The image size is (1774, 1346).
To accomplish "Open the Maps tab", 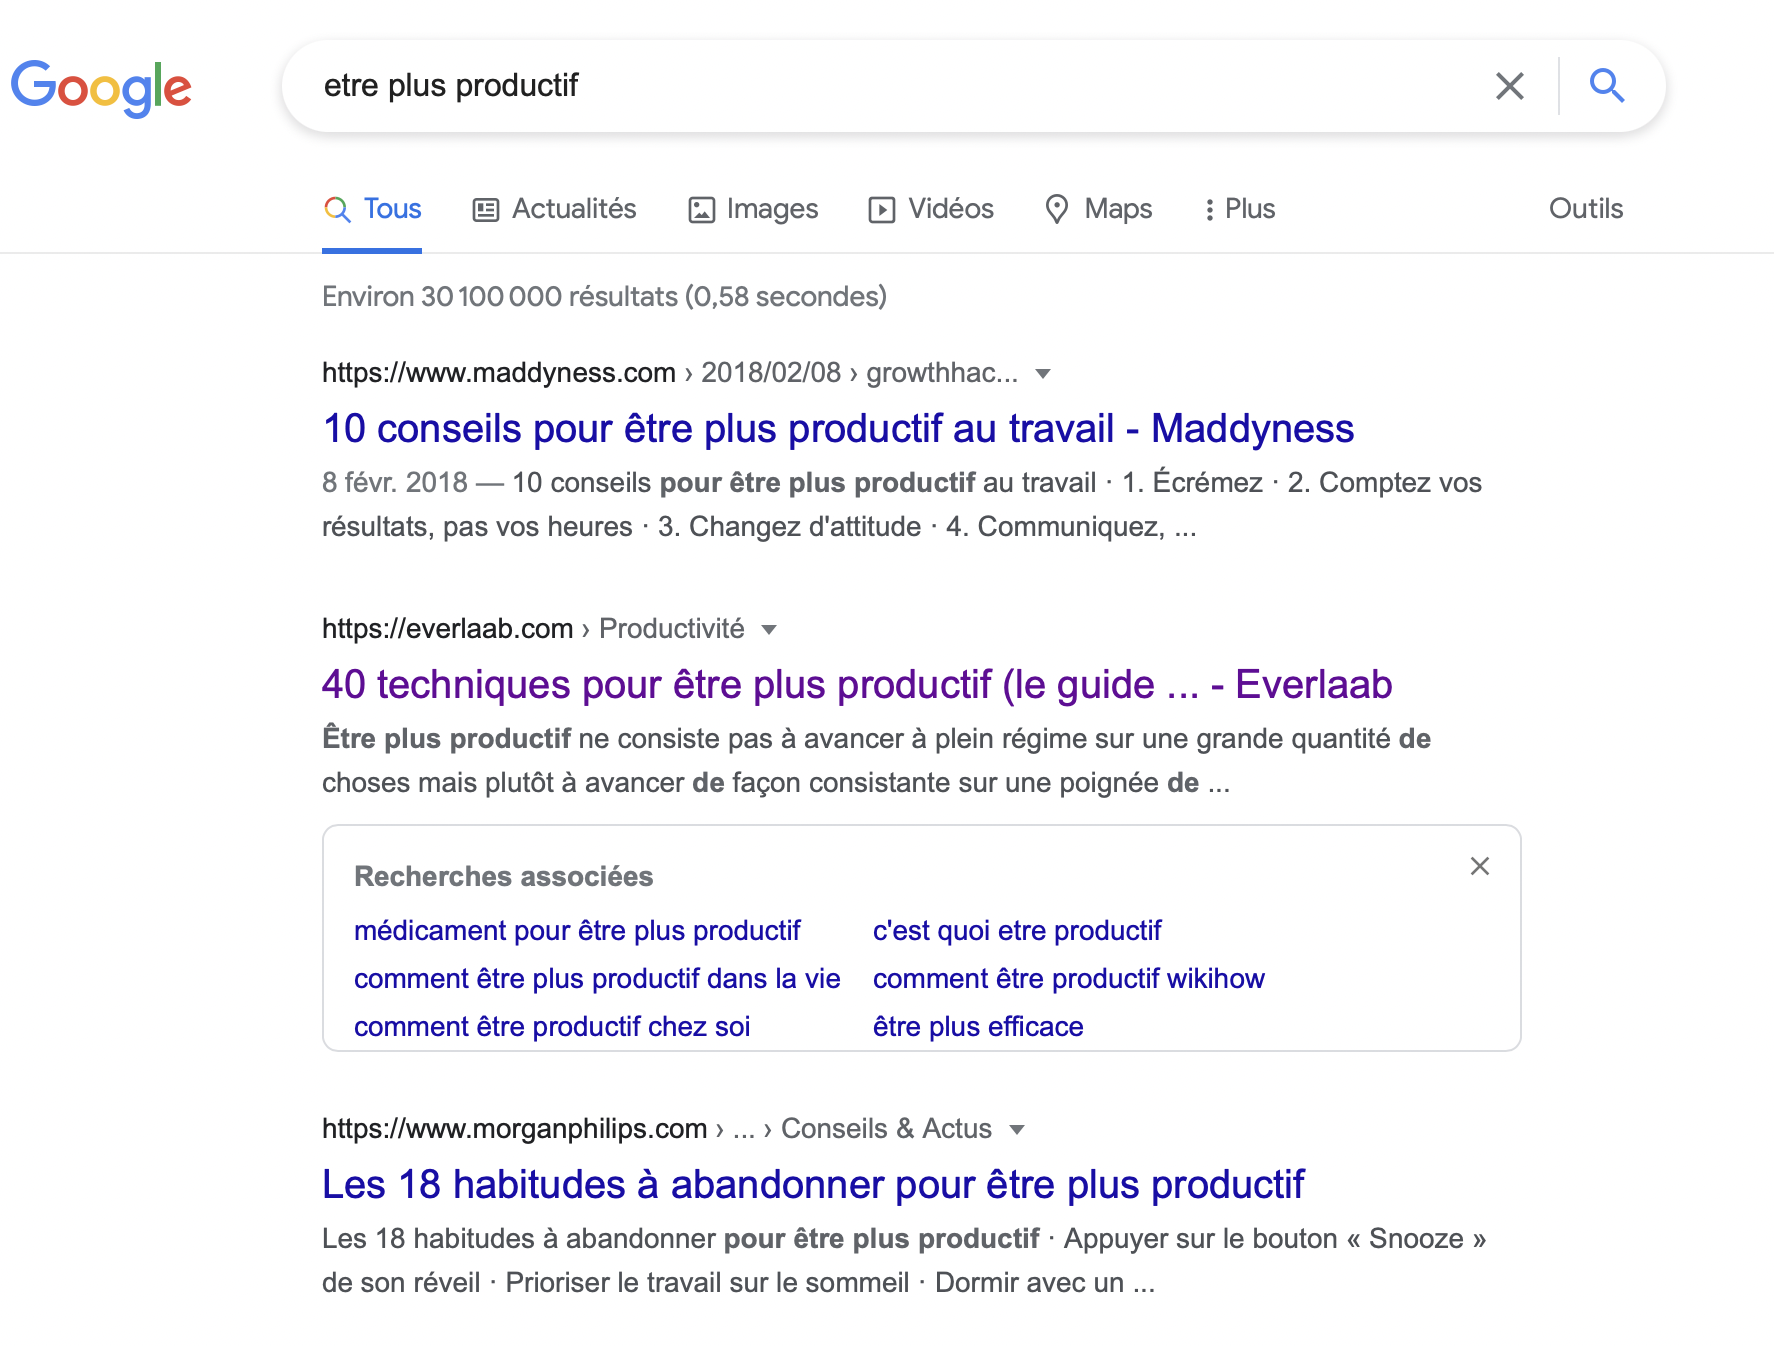I will click(x=1098, y=209).
